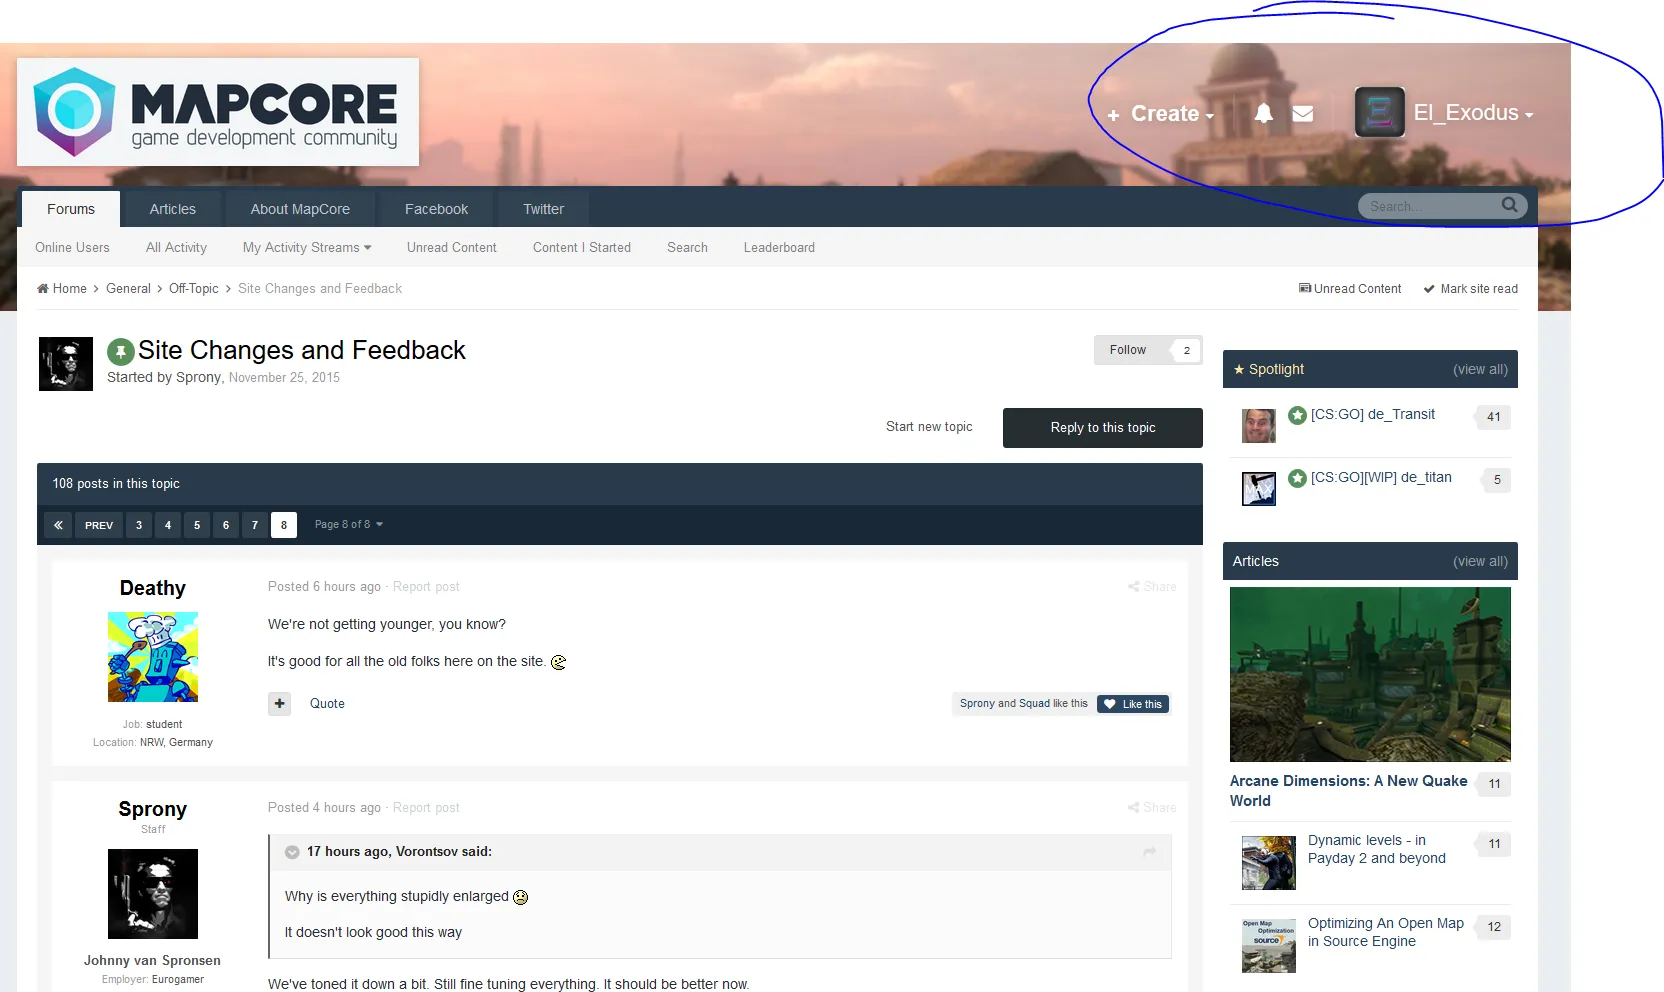
Task: Open the Arcane Dimensions article thumbnail
Action: [x=1370, y=675]
